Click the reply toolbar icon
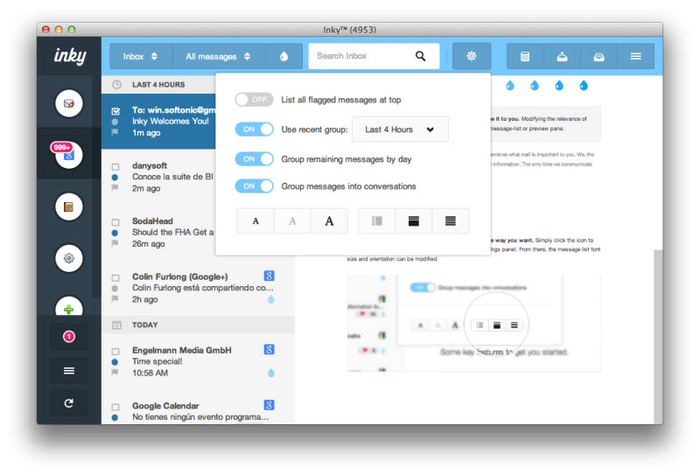Screen dimensions: 700x475 pos(599,56)
